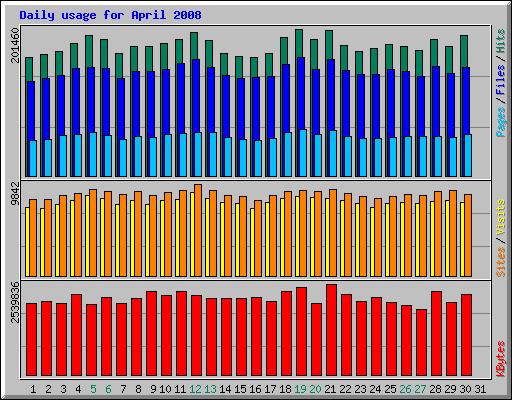Click the cyan Pages bar for day 1
This screenshot has width=512, height=400.
click(33, 158)
